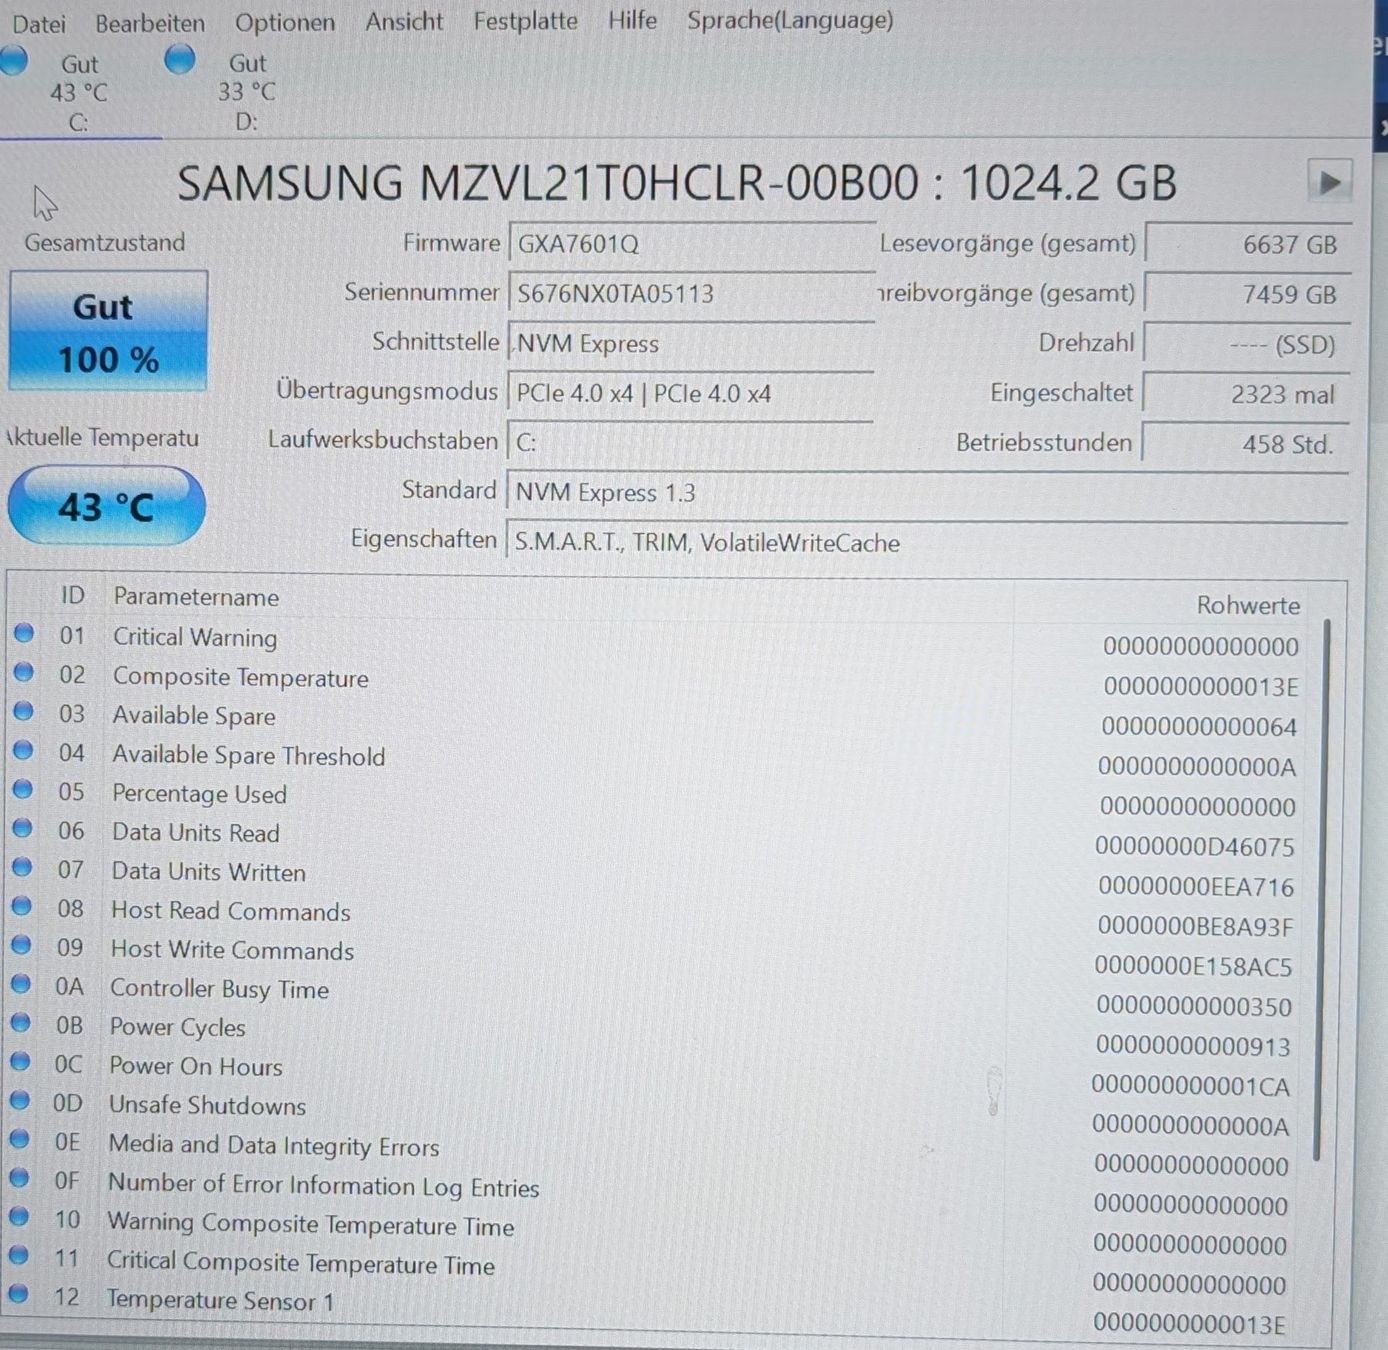This screenshot has width=1388, height=1350.
Task: Select the Critical Warning parameter name
Action: coord(195,637)
